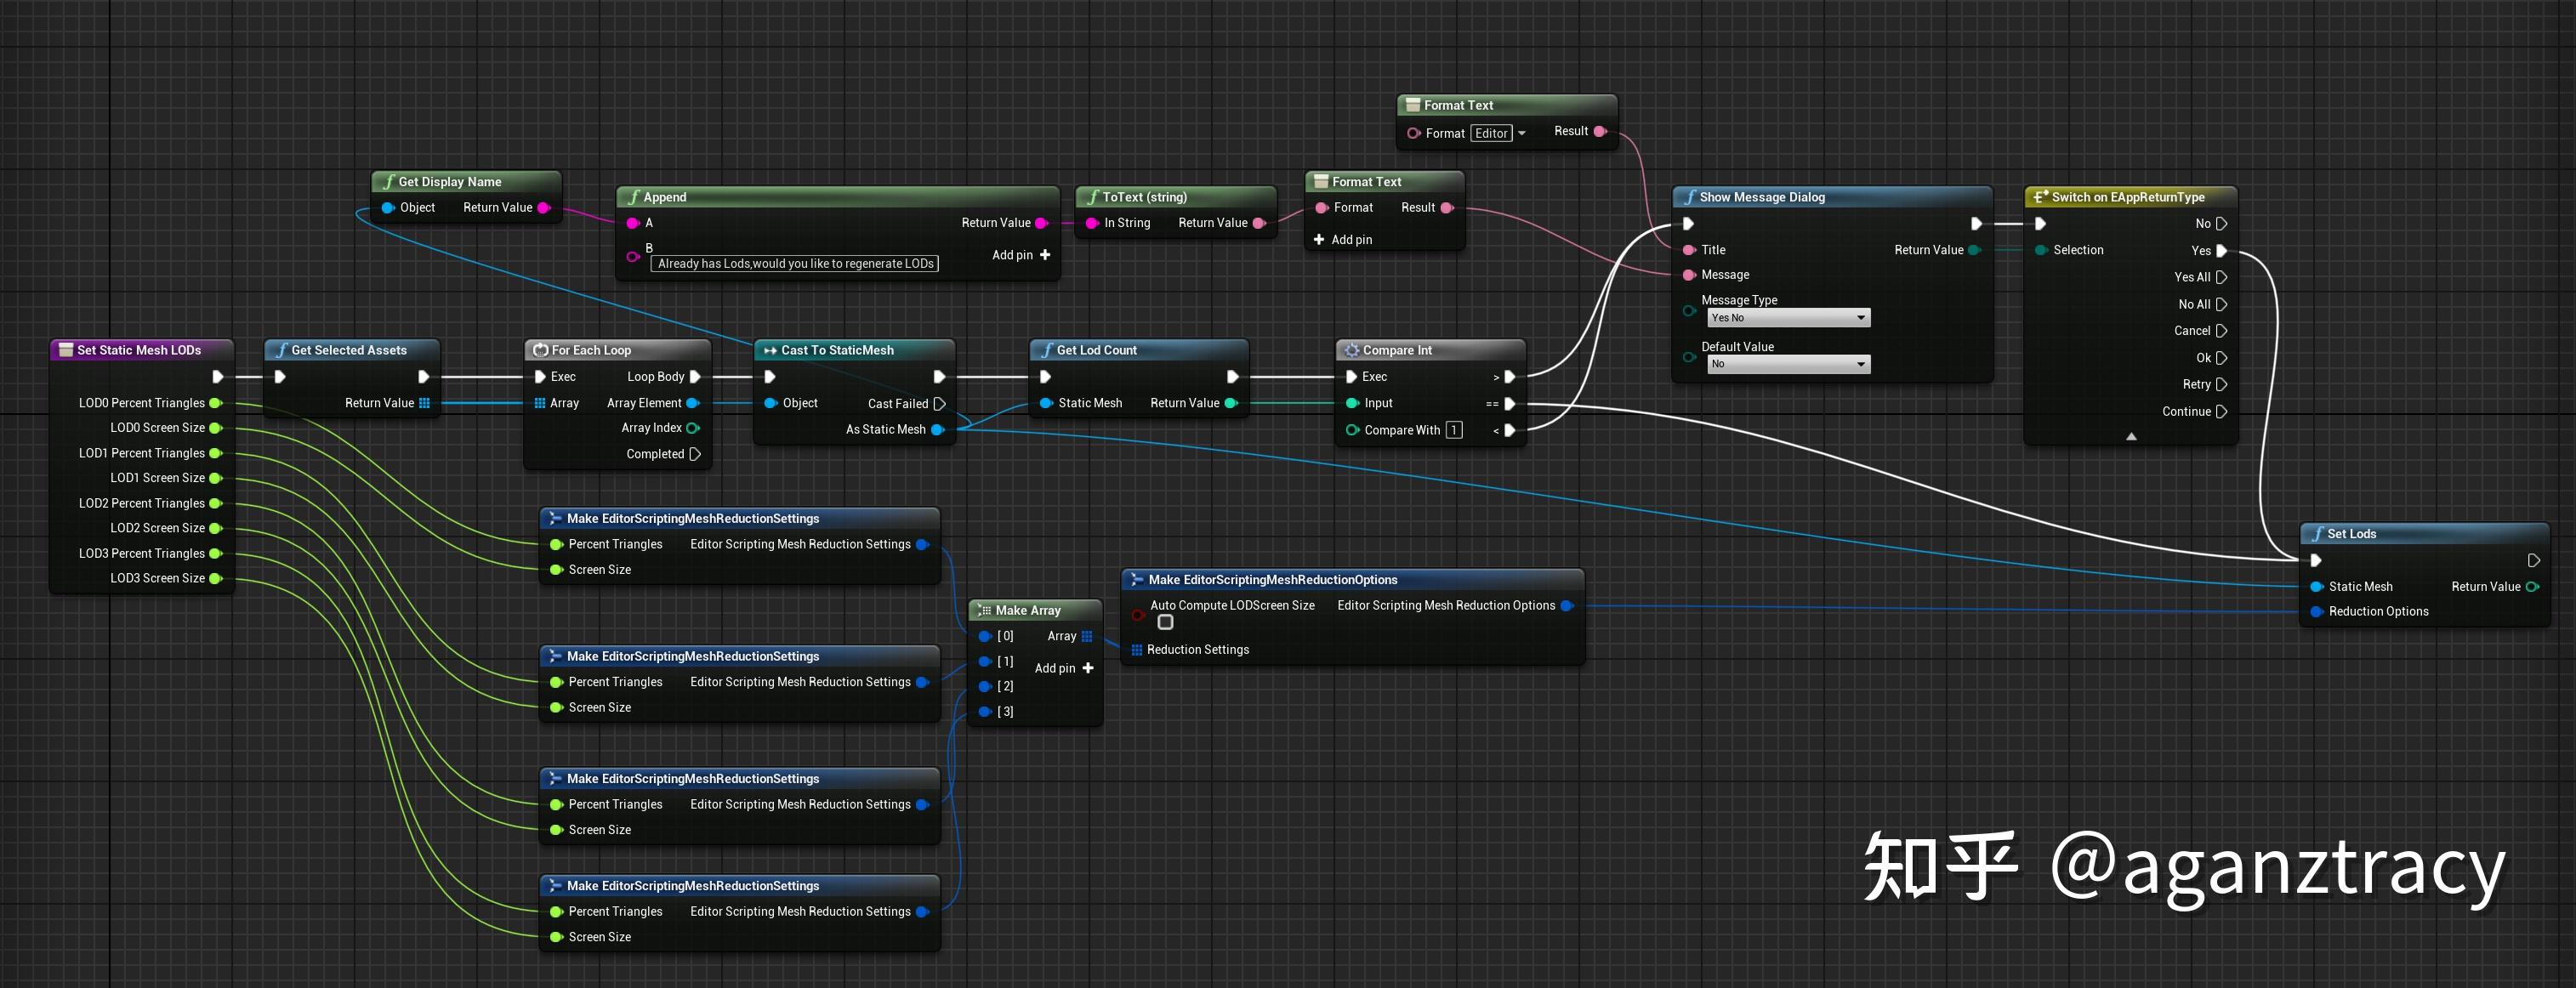
Task: Collapse the Switch on EAppReturnType node arrow
Action: pyautogui.click(x=2131, y=436)
